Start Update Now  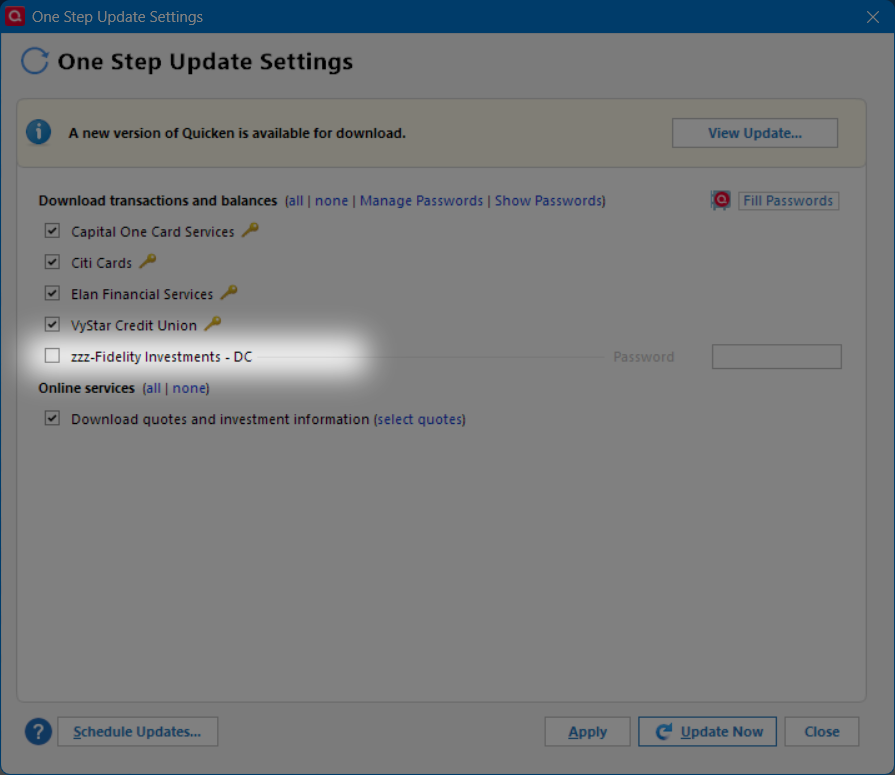pyautogui.click(x=707, y=732)
